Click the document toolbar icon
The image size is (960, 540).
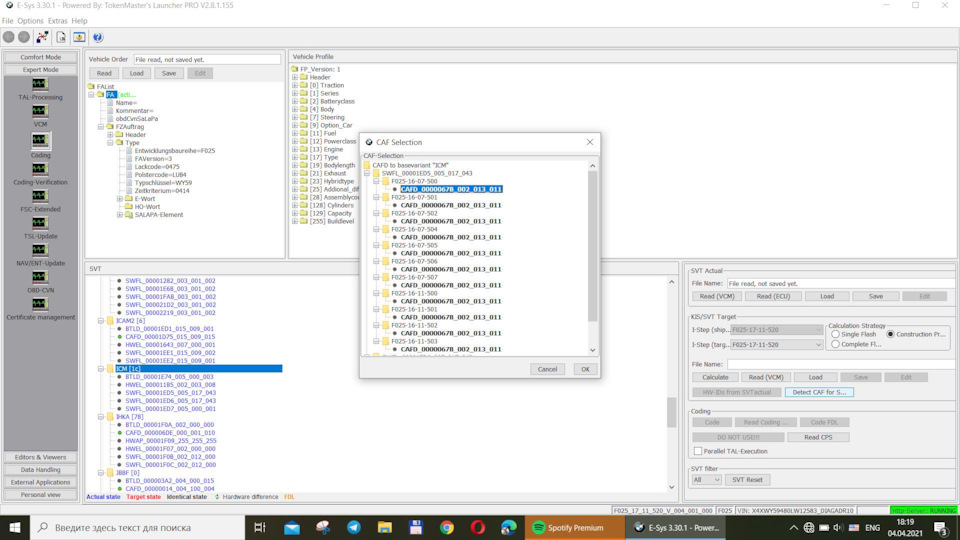[61, 37]
